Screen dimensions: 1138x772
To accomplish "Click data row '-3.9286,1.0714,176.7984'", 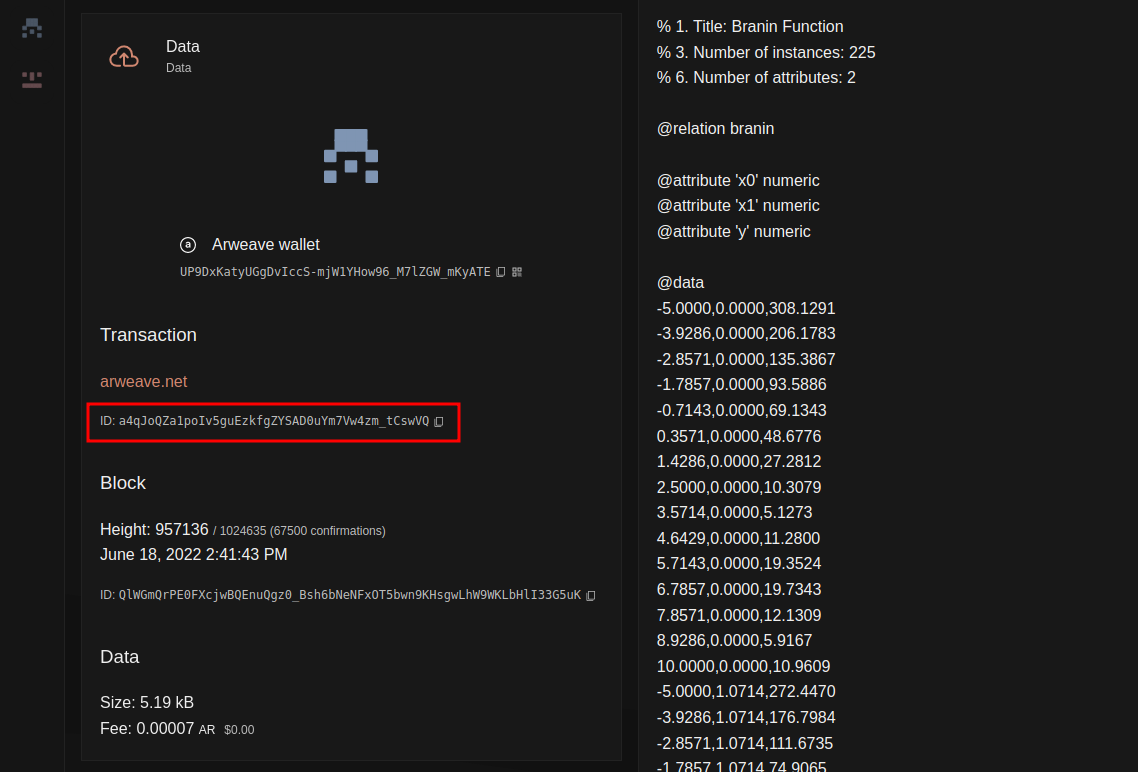I will point(746,718).
